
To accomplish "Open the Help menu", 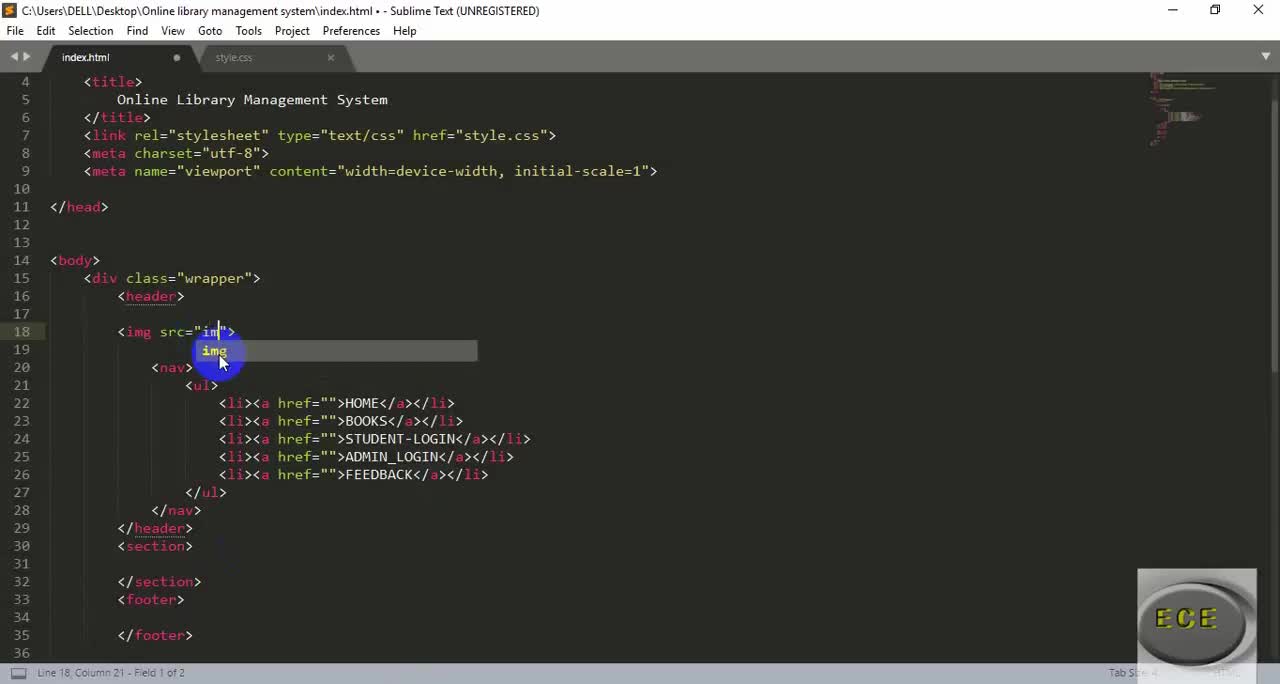I will [x=404, y=31].
